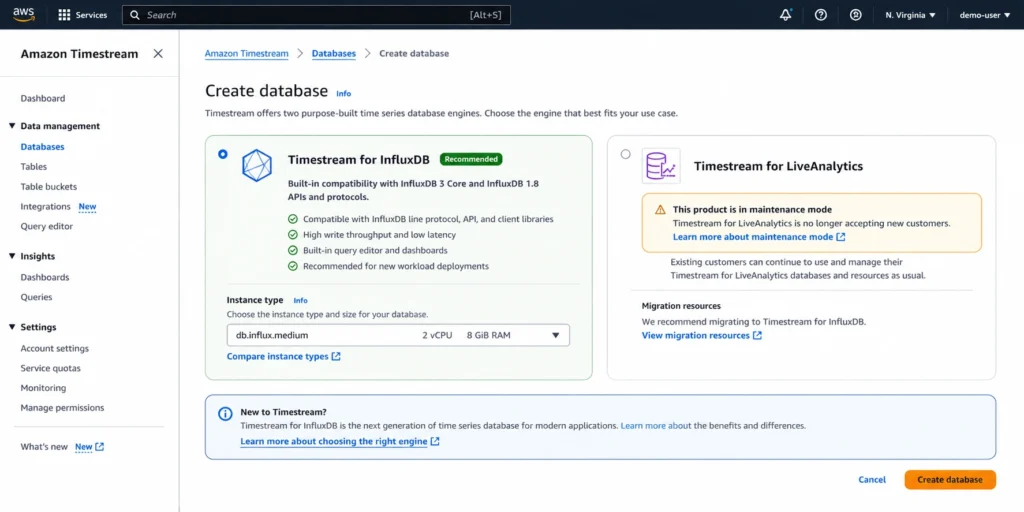Open Databases in the sidebar
The image size is (1024, 512).
click(42, 147)
